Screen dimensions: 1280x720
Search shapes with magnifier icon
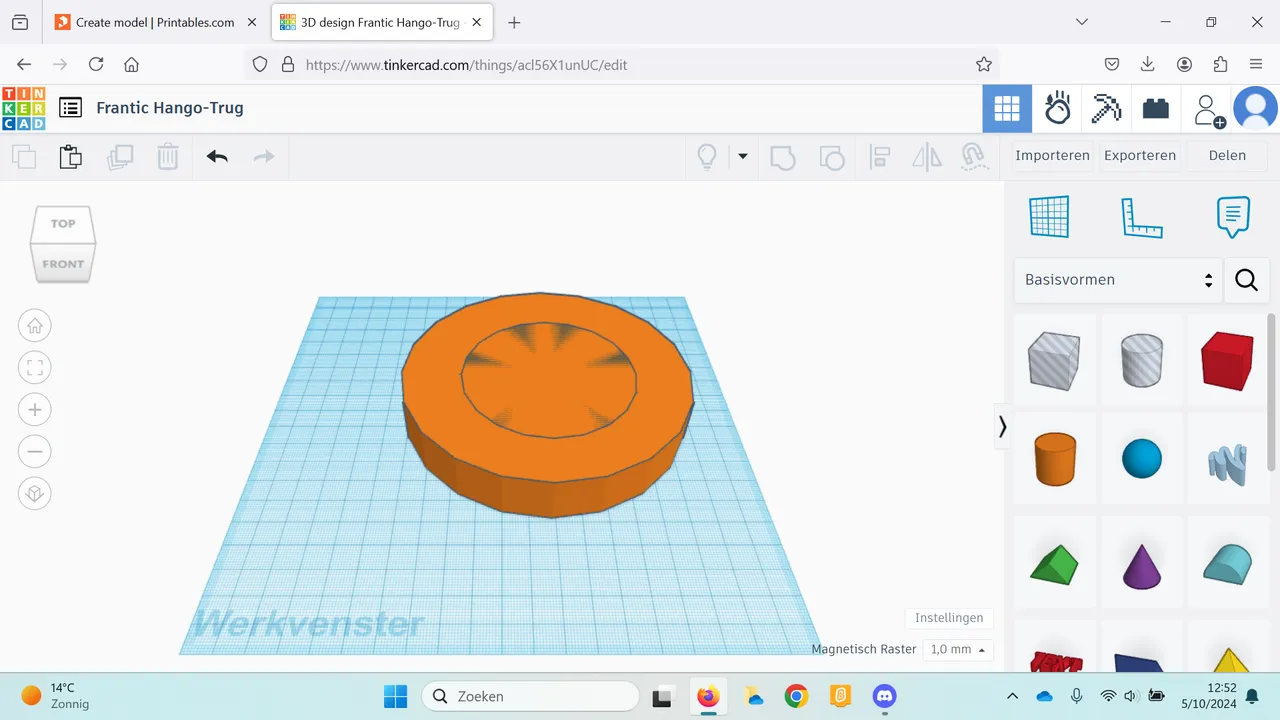point(1246,280)
